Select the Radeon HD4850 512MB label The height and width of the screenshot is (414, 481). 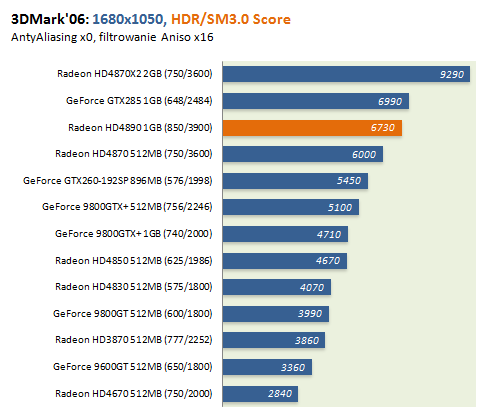click(x=134, y=261)
